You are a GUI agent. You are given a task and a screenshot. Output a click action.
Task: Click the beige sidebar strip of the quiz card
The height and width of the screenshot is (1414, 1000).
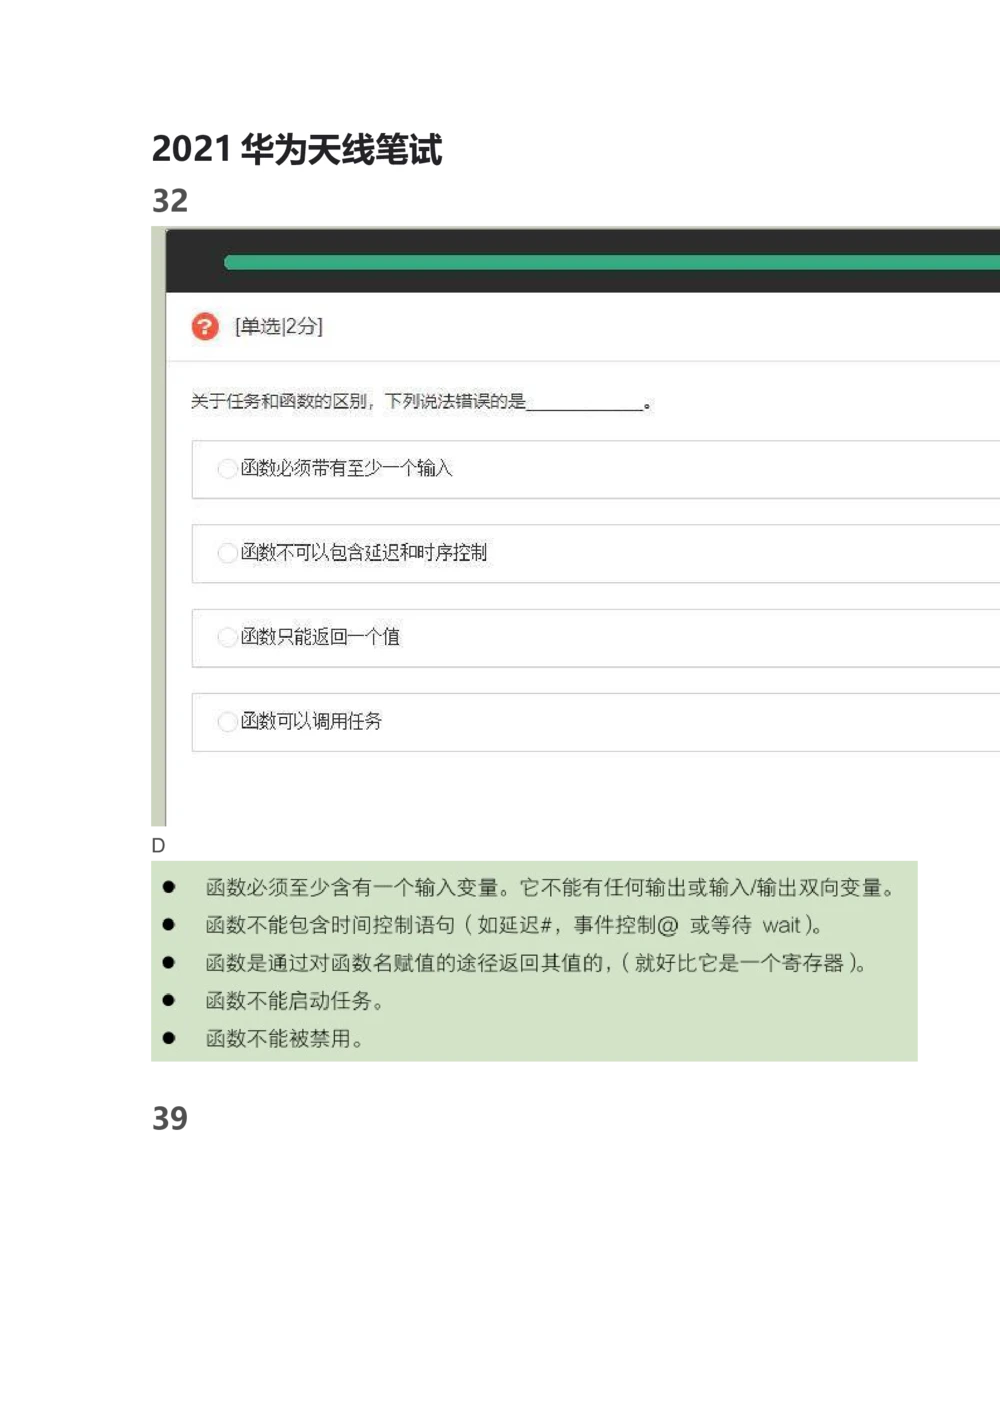pos(157,530)
